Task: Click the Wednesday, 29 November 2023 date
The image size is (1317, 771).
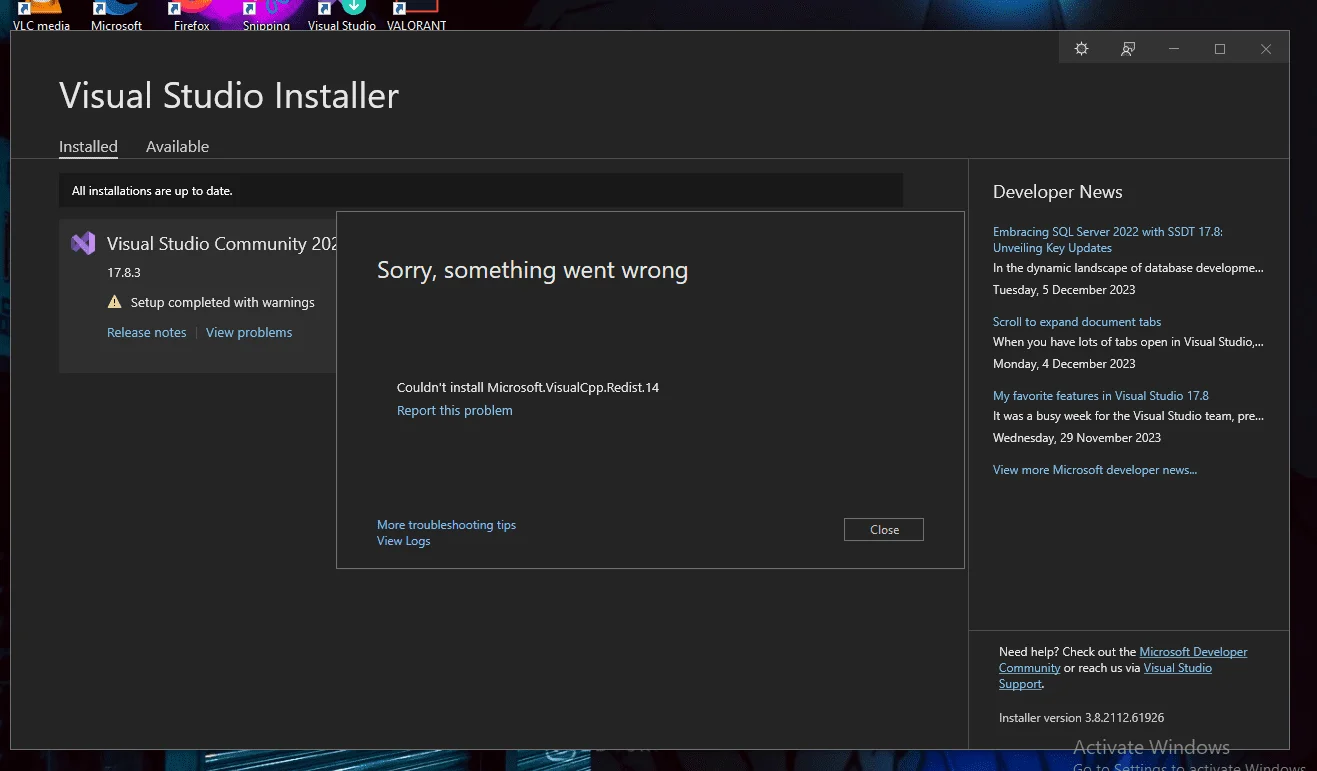Action: coord(1077,438)
